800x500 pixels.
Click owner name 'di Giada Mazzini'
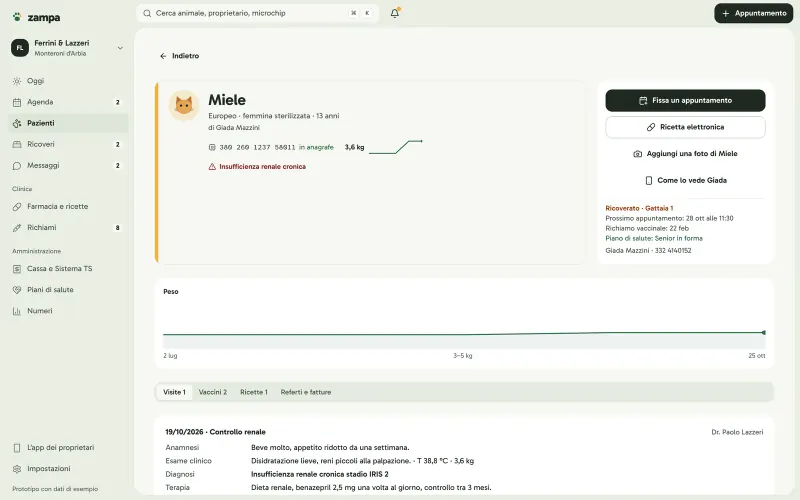(234, 128)
